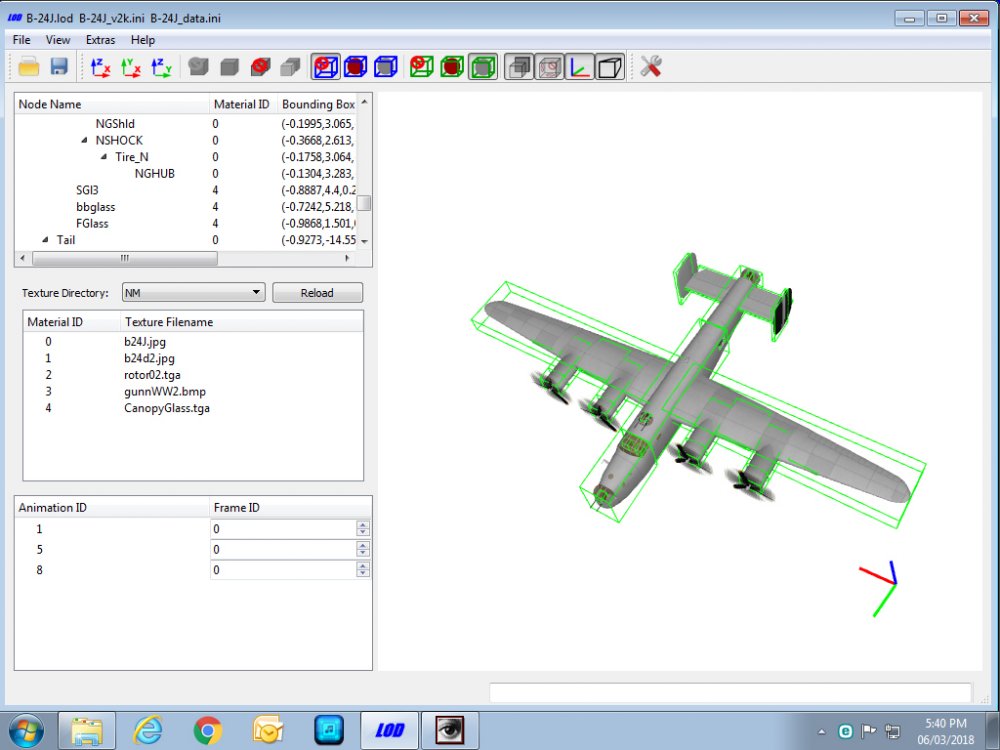Click the Texture Filename column header

click(242, 322)
